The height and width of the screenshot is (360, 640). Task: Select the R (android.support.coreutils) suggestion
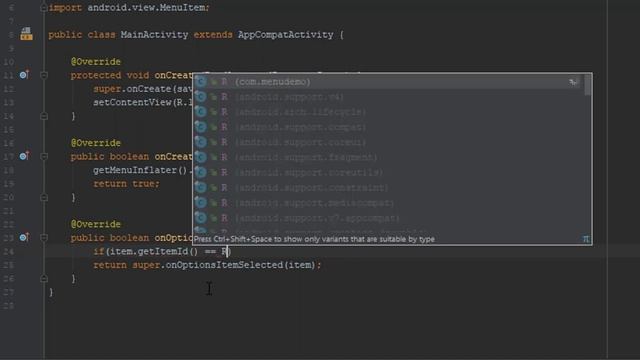pos(389,172)
